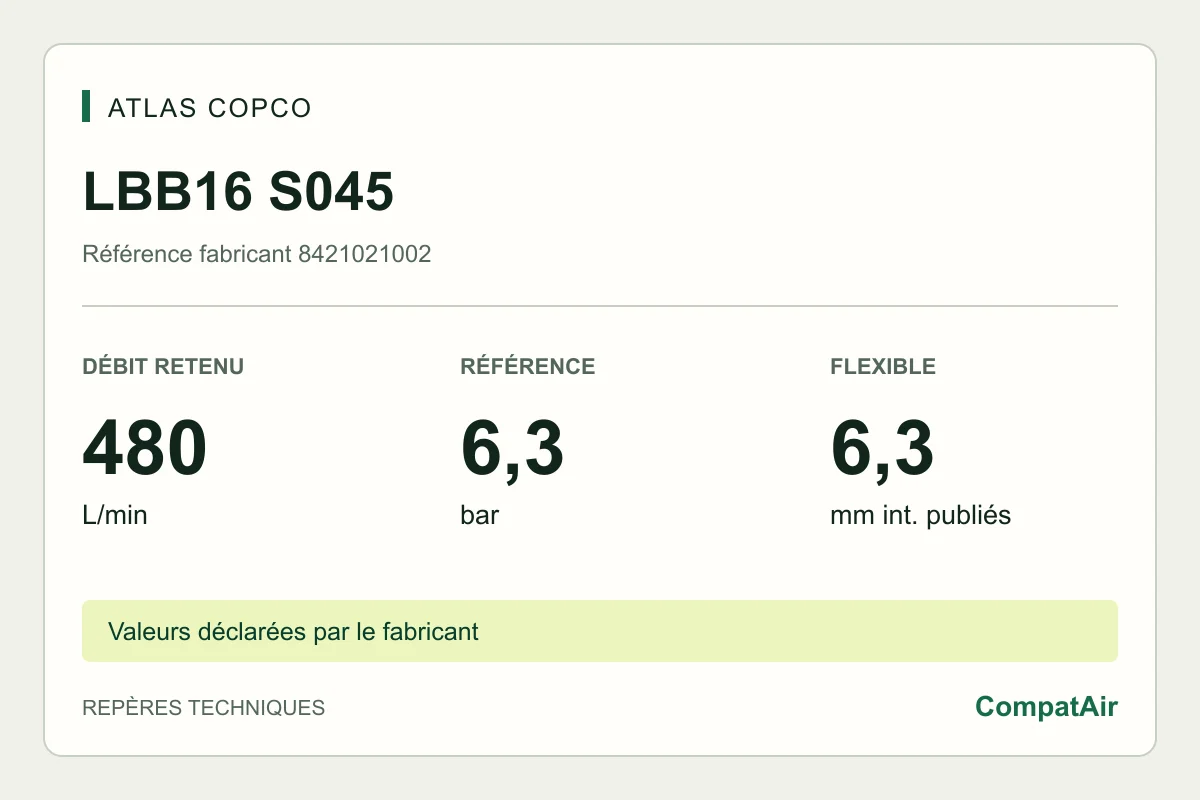This screenshot has height=800, width=1200.
Task: Click the bar unit label
Action: click(480, 516)
